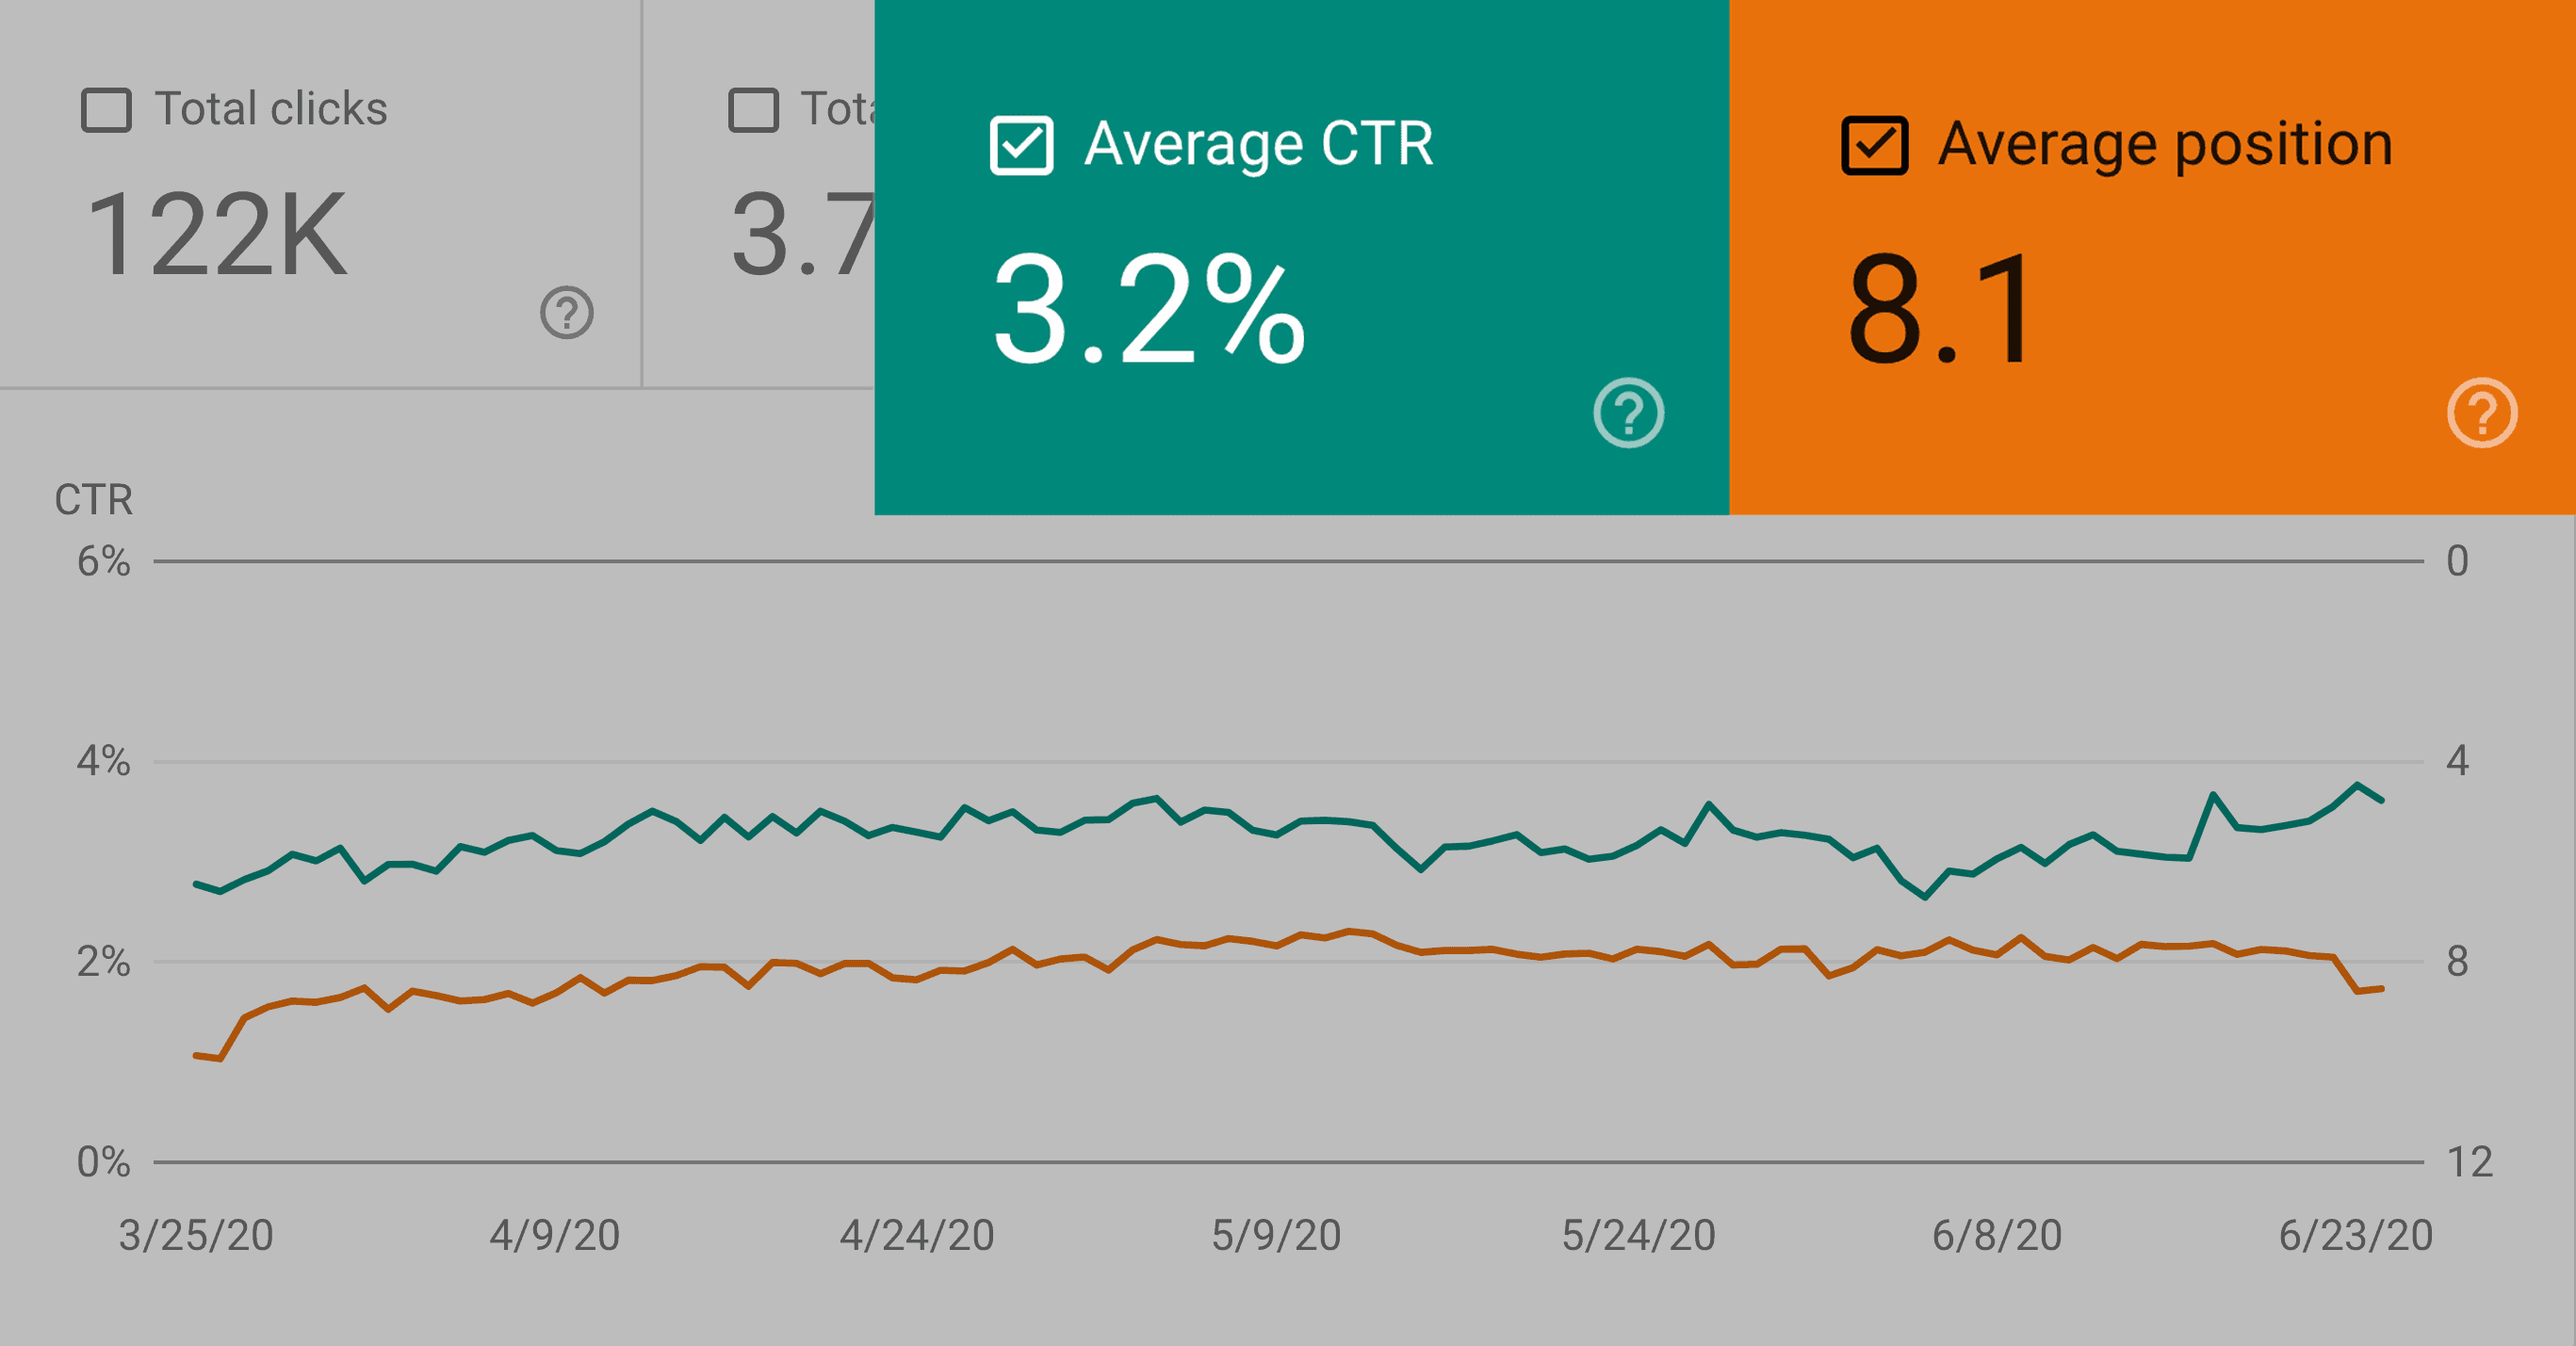
Task: Click the 3/25/20 date label
Action: (196, 1236)
